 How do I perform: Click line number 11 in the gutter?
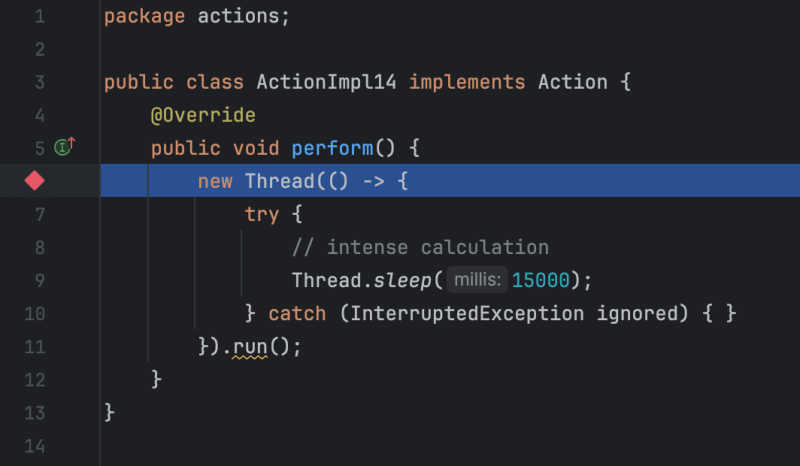point(34,346)
